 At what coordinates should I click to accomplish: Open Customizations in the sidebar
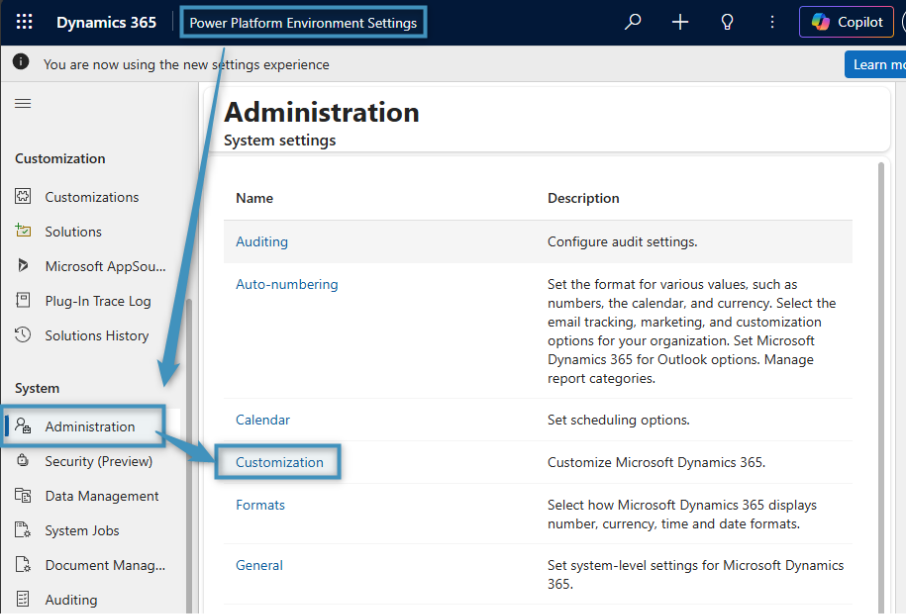tap(92, 197)
